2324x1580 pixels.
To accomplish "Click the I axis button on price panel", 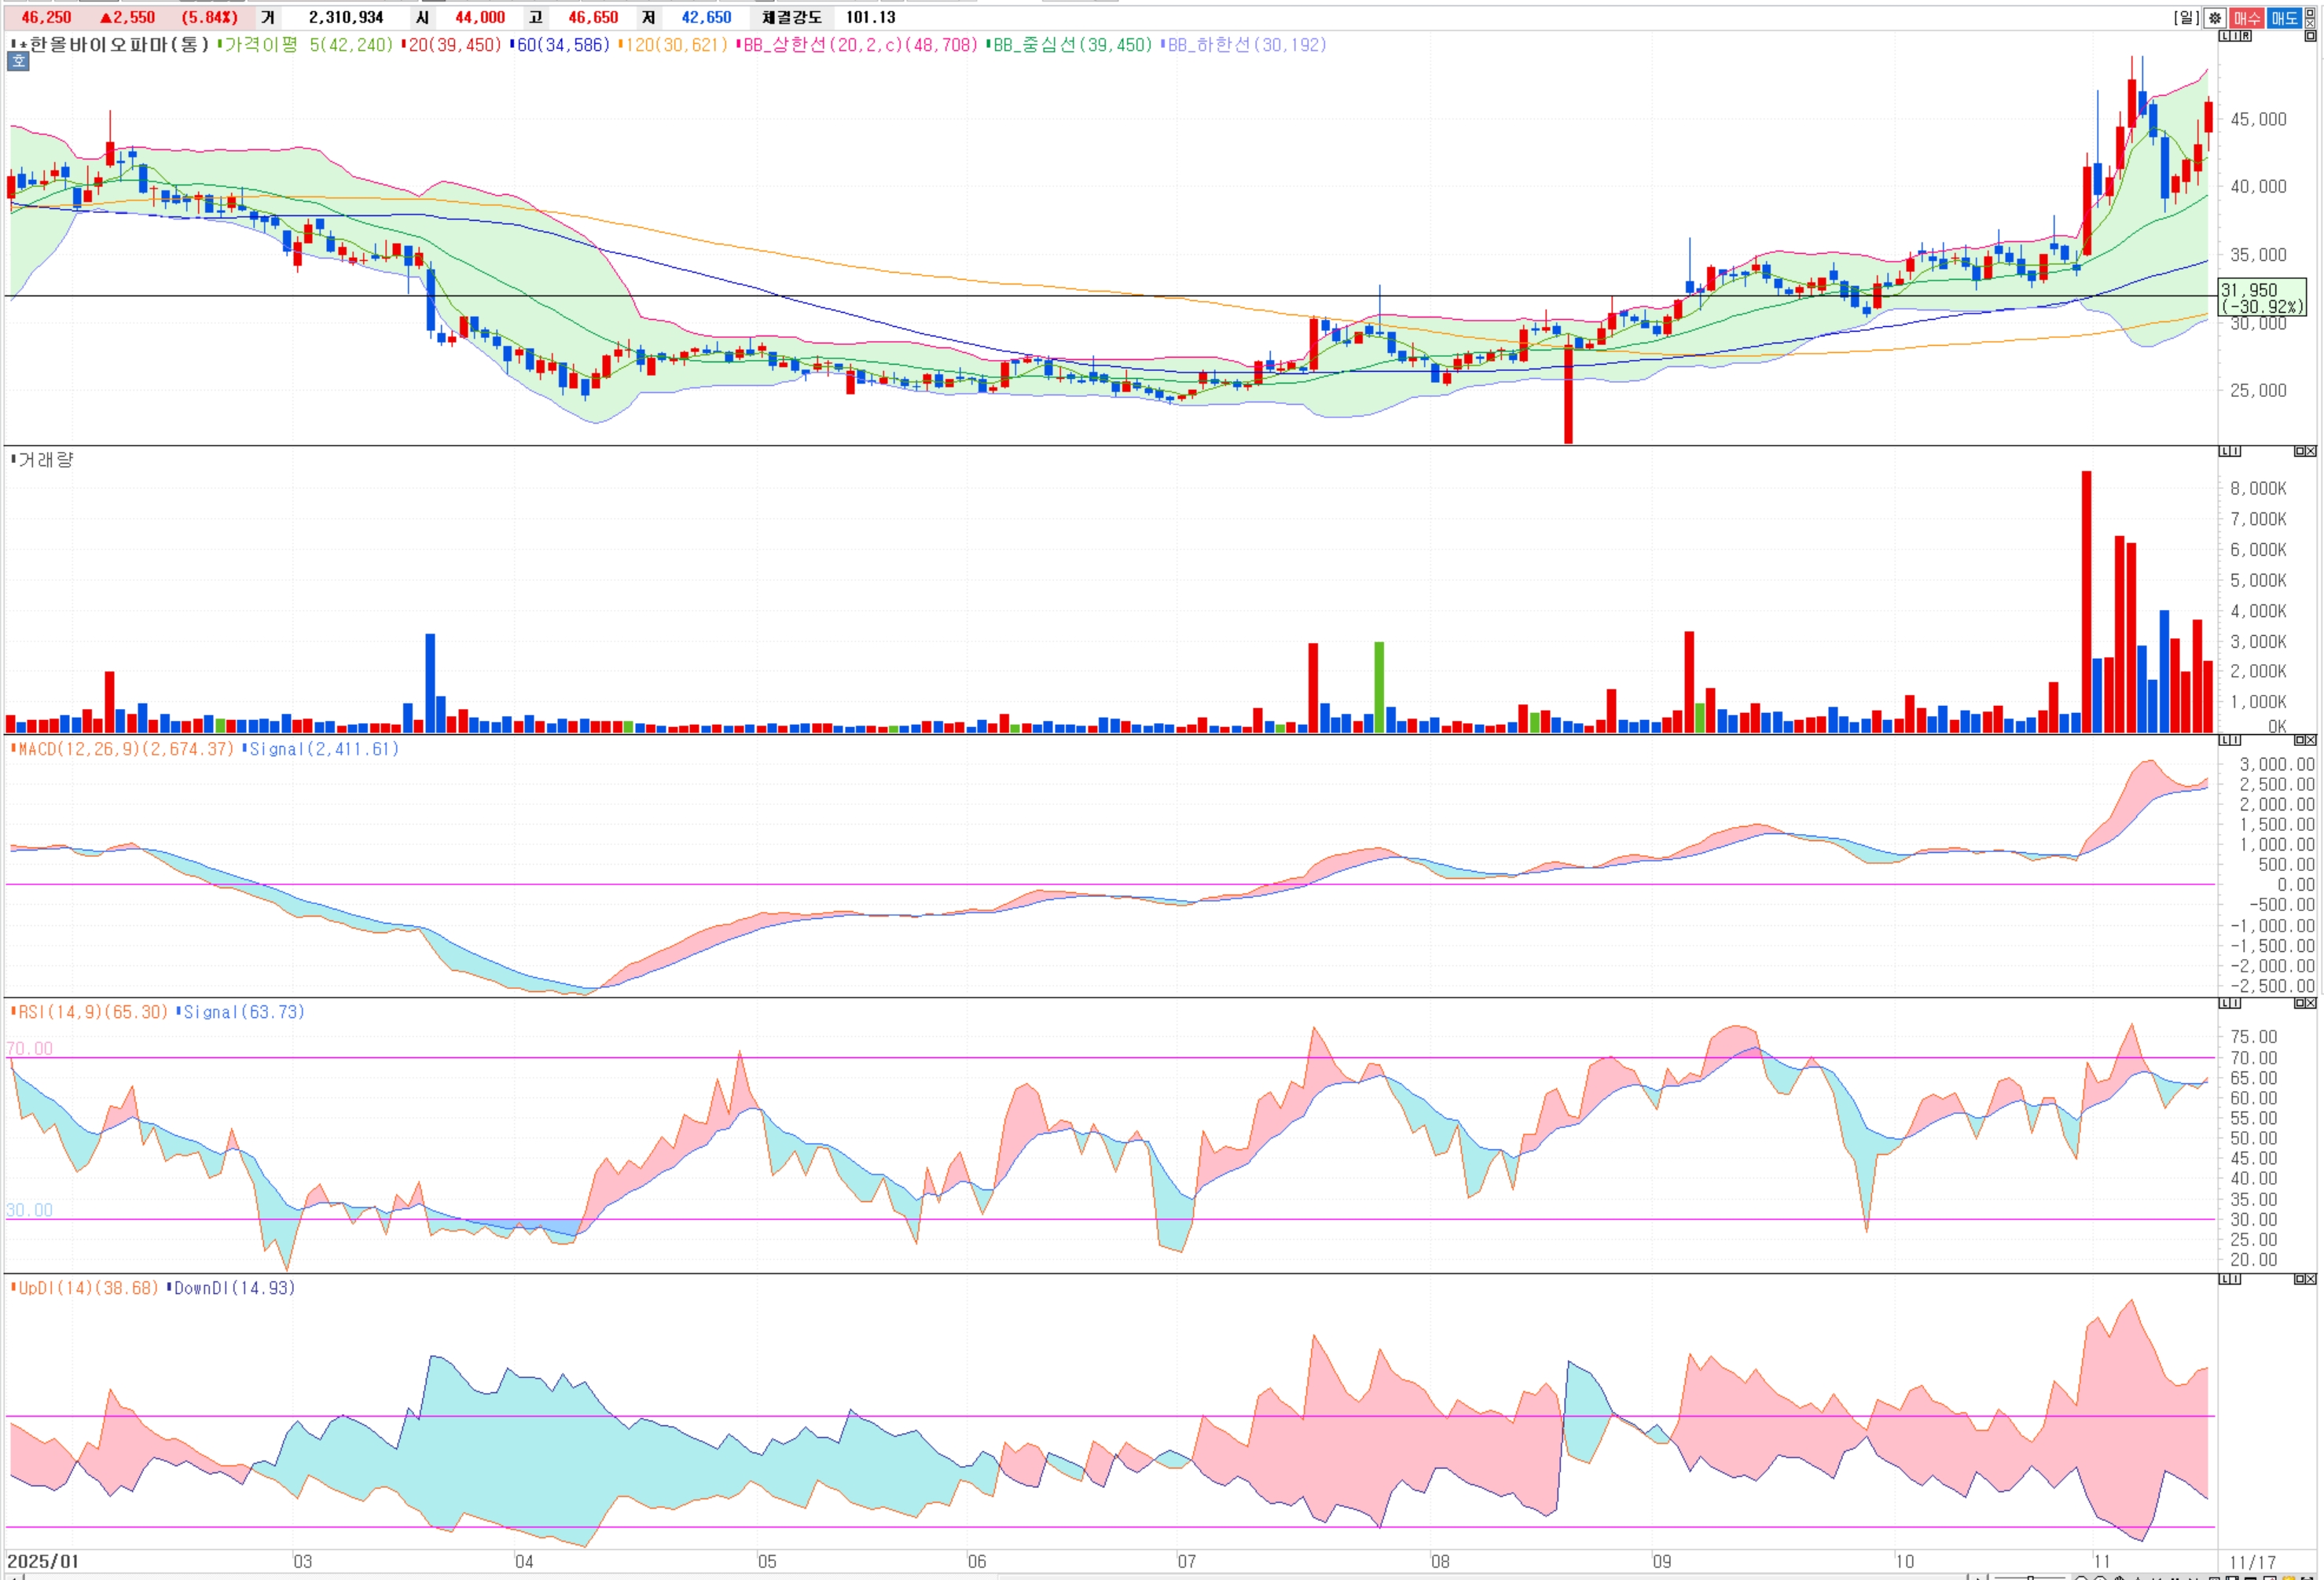I will [2236, 36].
